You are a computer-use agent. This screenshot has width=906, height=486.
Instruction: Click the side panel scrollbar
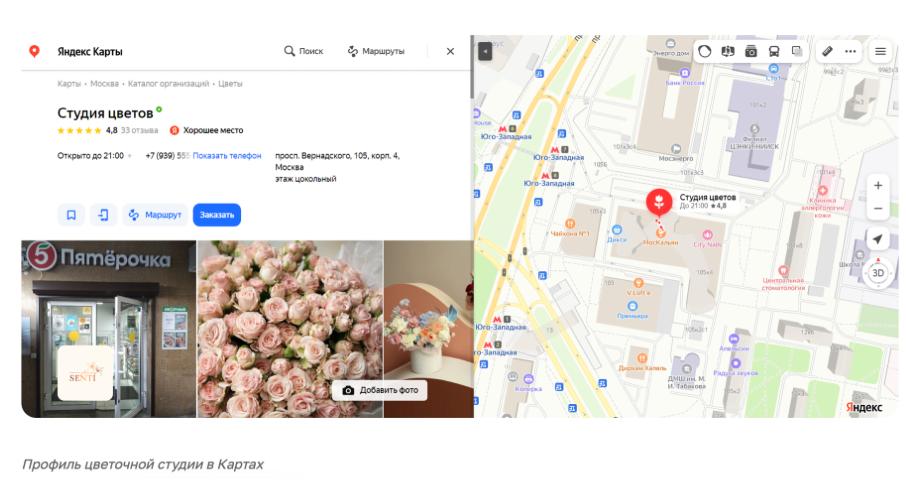472,66
